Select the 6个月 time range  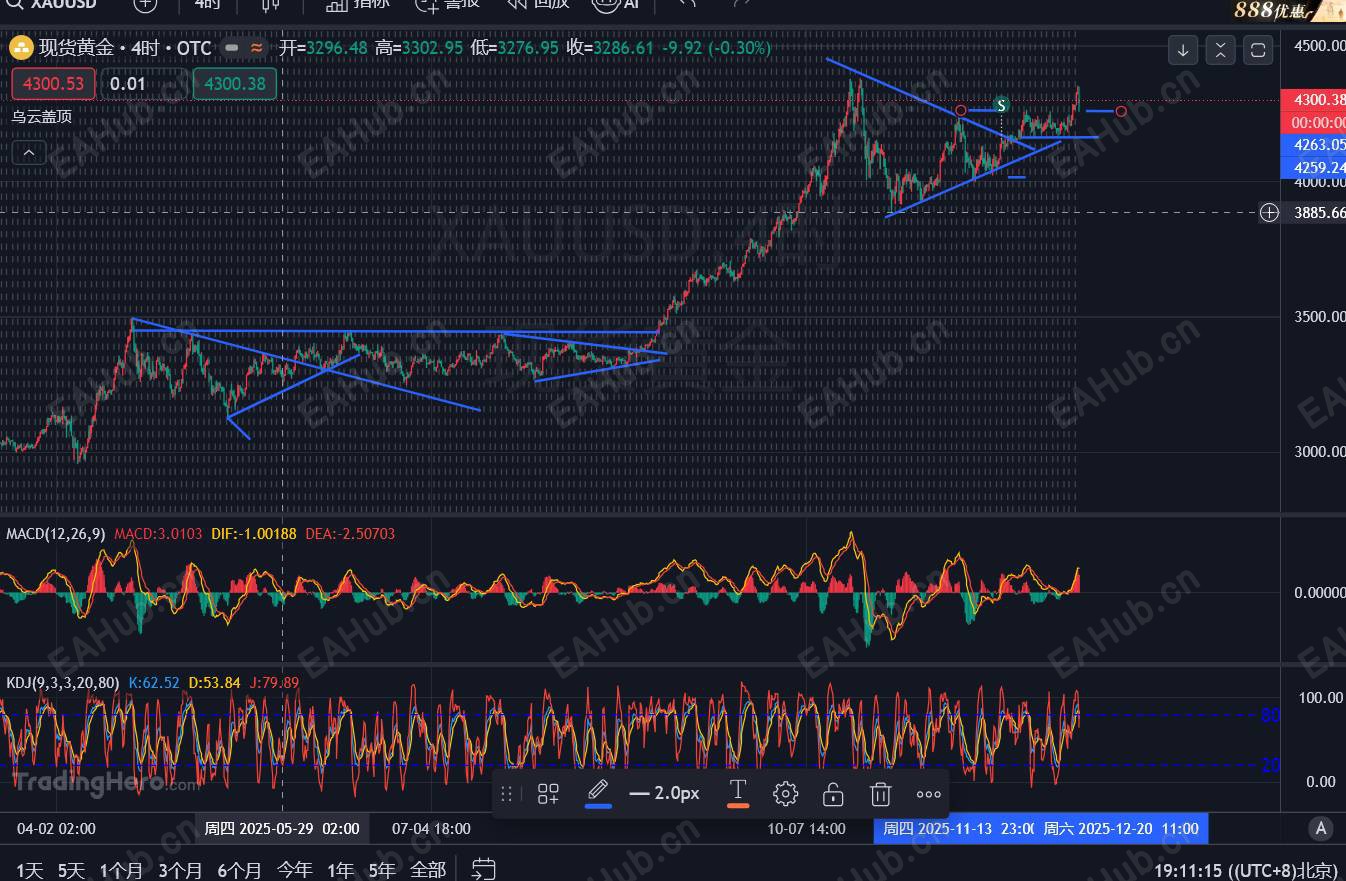240,870
